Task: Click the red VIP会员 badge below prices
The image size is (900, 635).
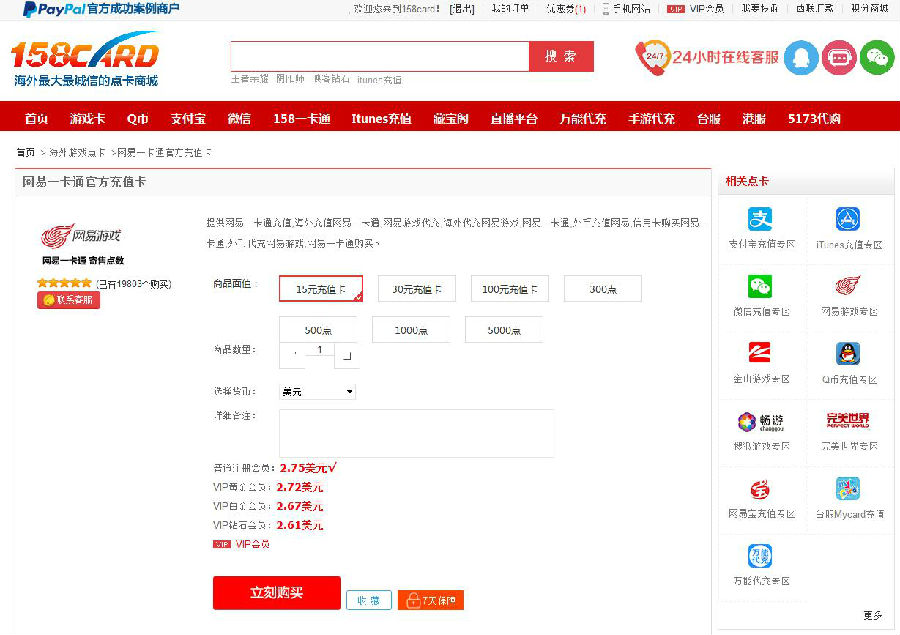Action: [222, 544]
